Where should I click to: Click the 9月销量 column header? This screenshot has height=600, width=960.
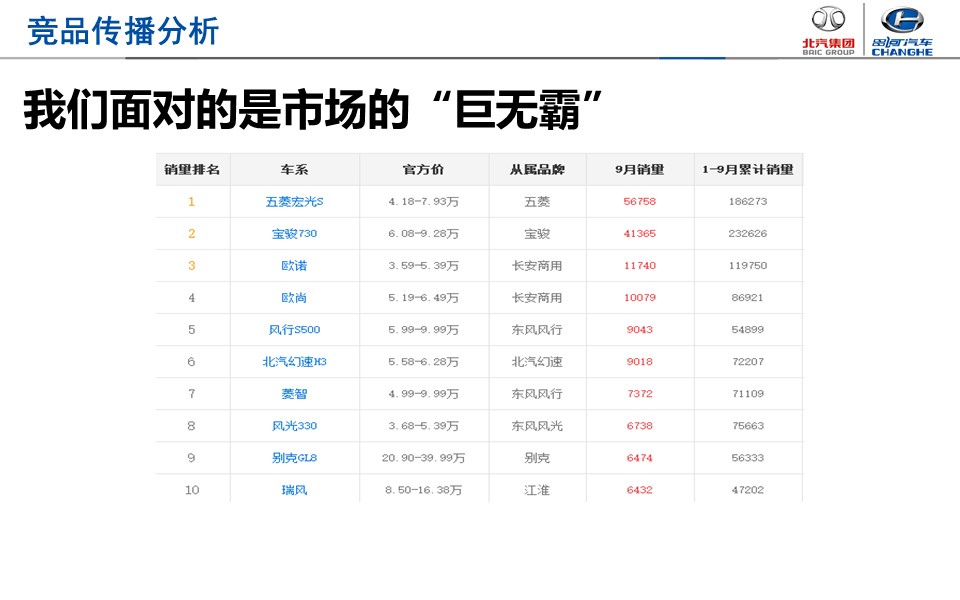click(640, 170)
